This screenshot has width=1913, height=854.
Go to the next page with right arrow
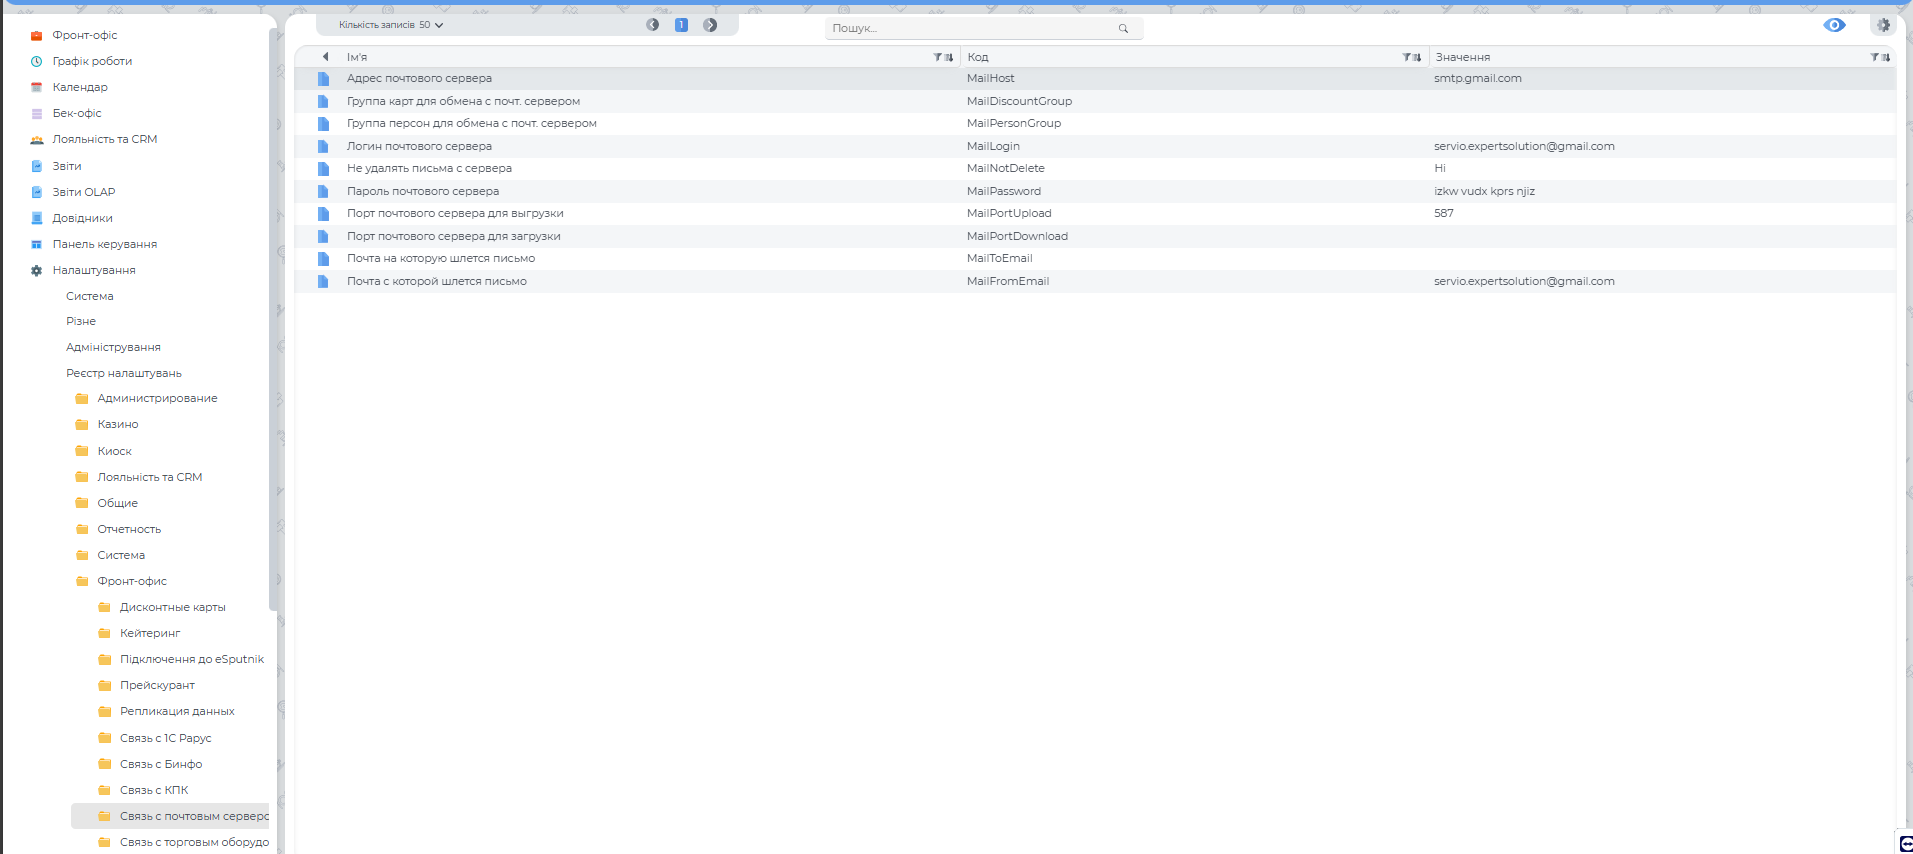coord(710,25)
